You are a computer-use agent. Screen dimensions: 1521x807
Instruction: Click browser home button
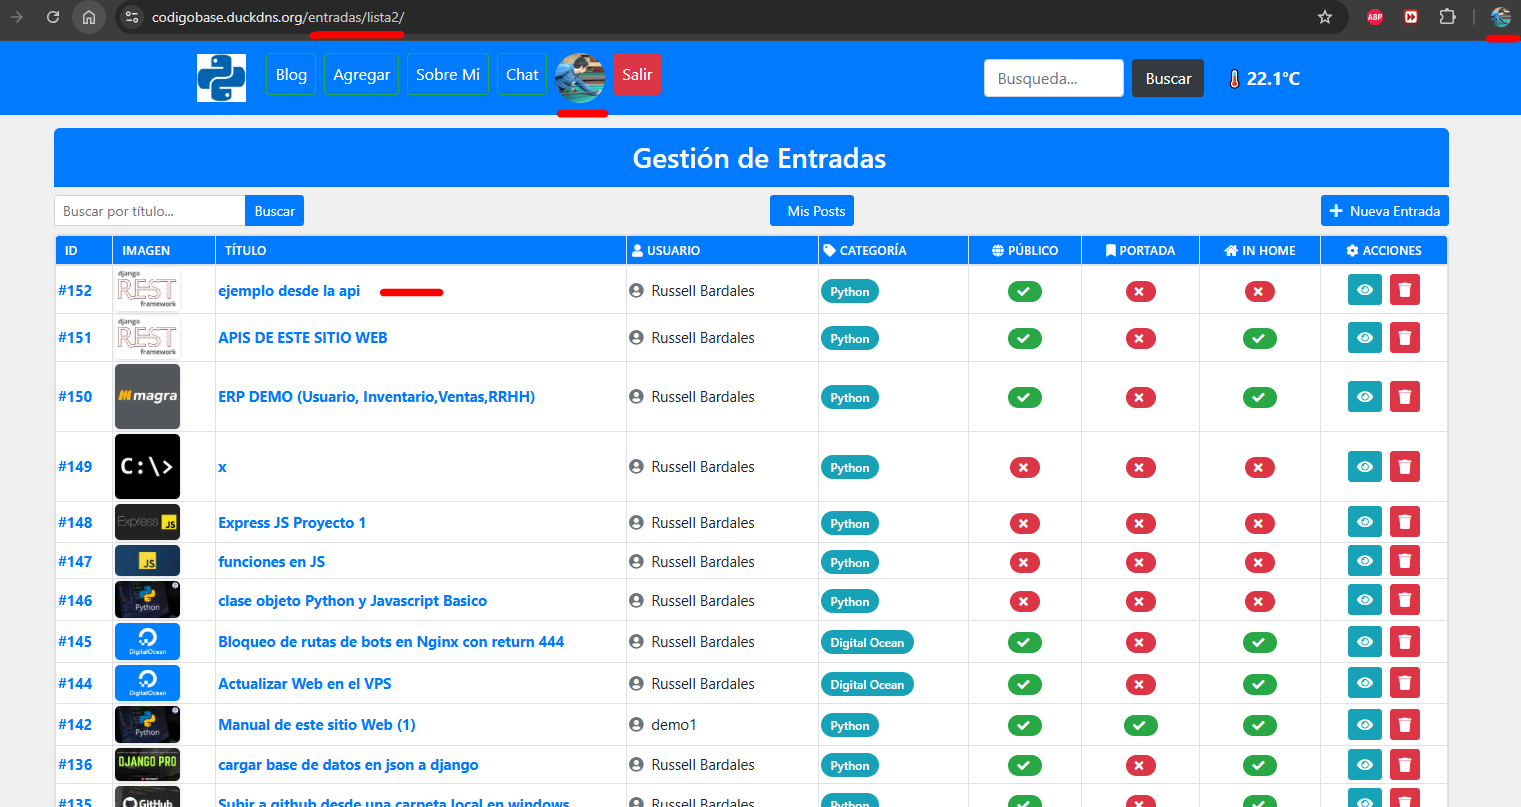[89, 17]
